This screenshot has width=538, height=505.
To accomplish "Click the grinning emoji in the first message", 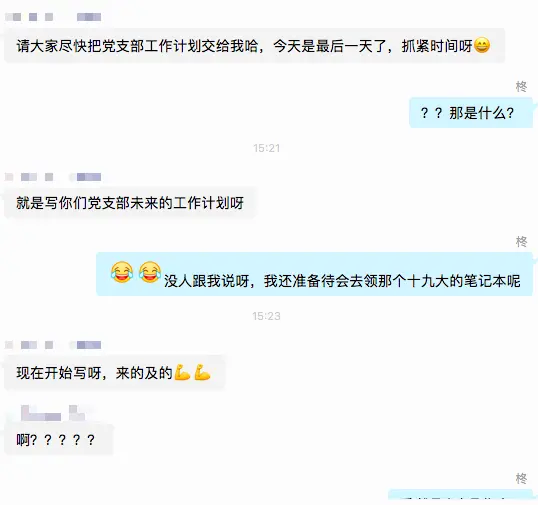I will pos(482,46).
